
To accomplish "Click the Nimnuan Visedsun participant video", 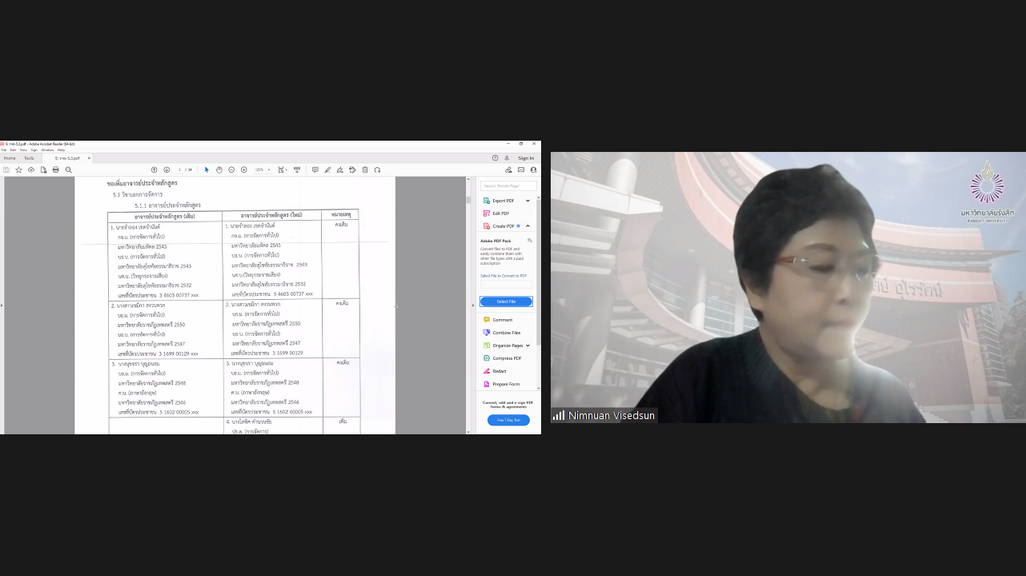I will tap(788, 287).
